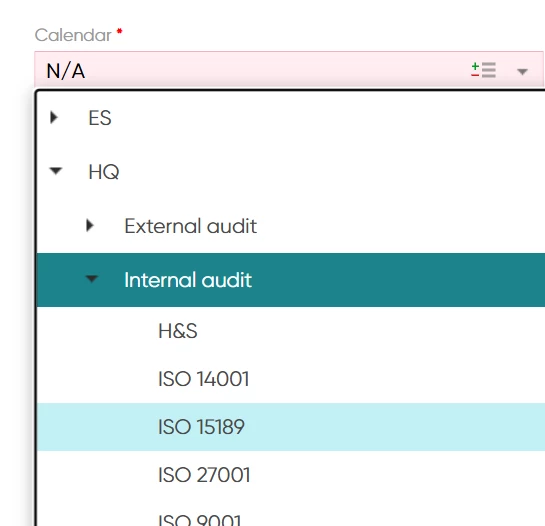Click the red required asterisk
Viewport: 545px width, 526px height.
pos(119,31)
